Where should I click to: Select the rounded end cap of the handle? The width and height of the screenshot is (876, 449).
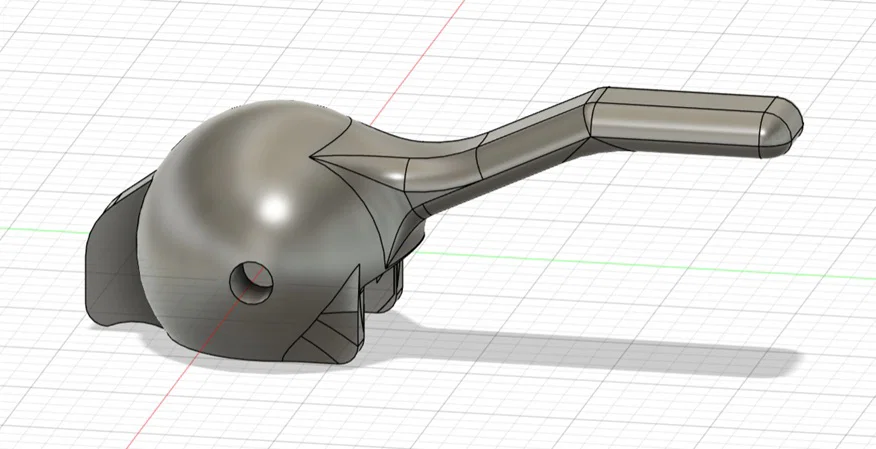tap(782, 127)
